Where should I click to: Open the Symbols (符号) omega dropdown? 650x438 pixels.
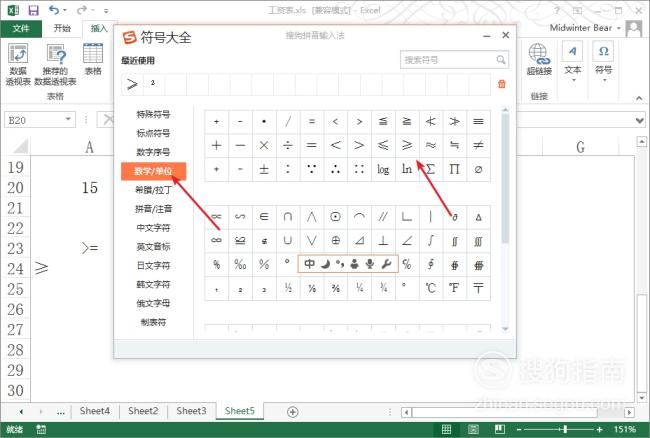click(x=604, y=61)
